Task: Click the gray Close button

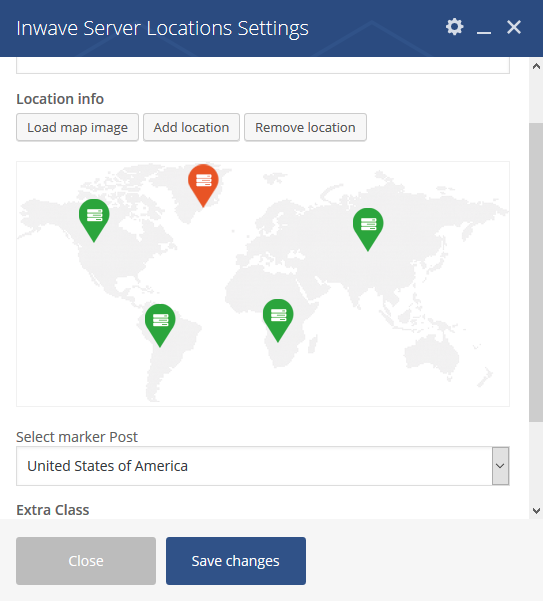Action: (86, 561)
